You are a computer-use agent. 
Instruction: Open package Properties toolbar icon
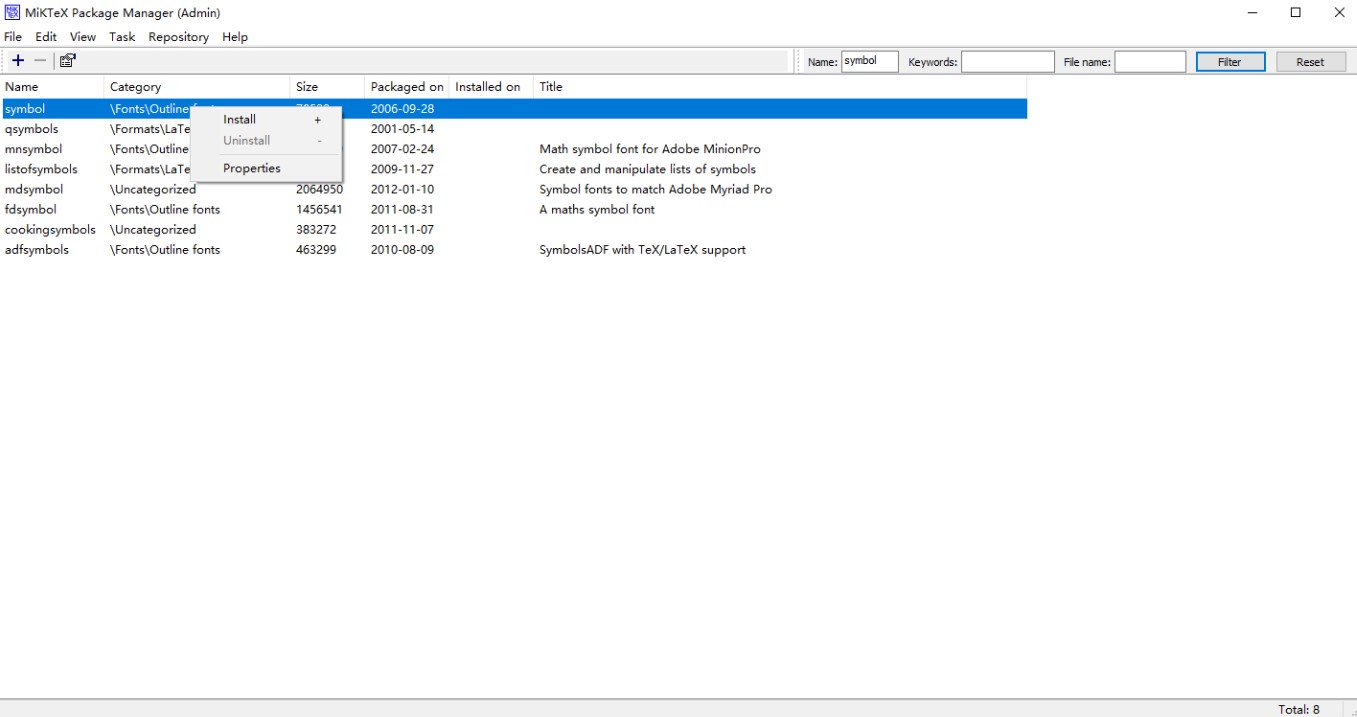(x=67, y=61)
